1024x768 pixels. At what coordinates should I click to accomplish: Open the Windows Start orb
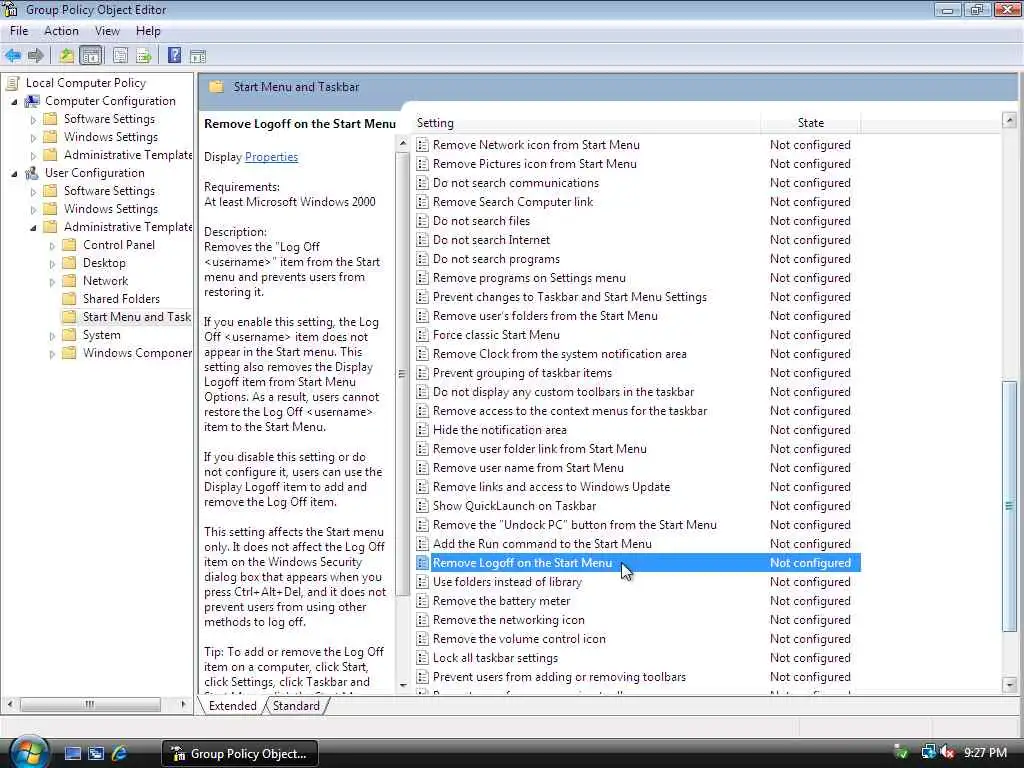[x=28, y=753]
